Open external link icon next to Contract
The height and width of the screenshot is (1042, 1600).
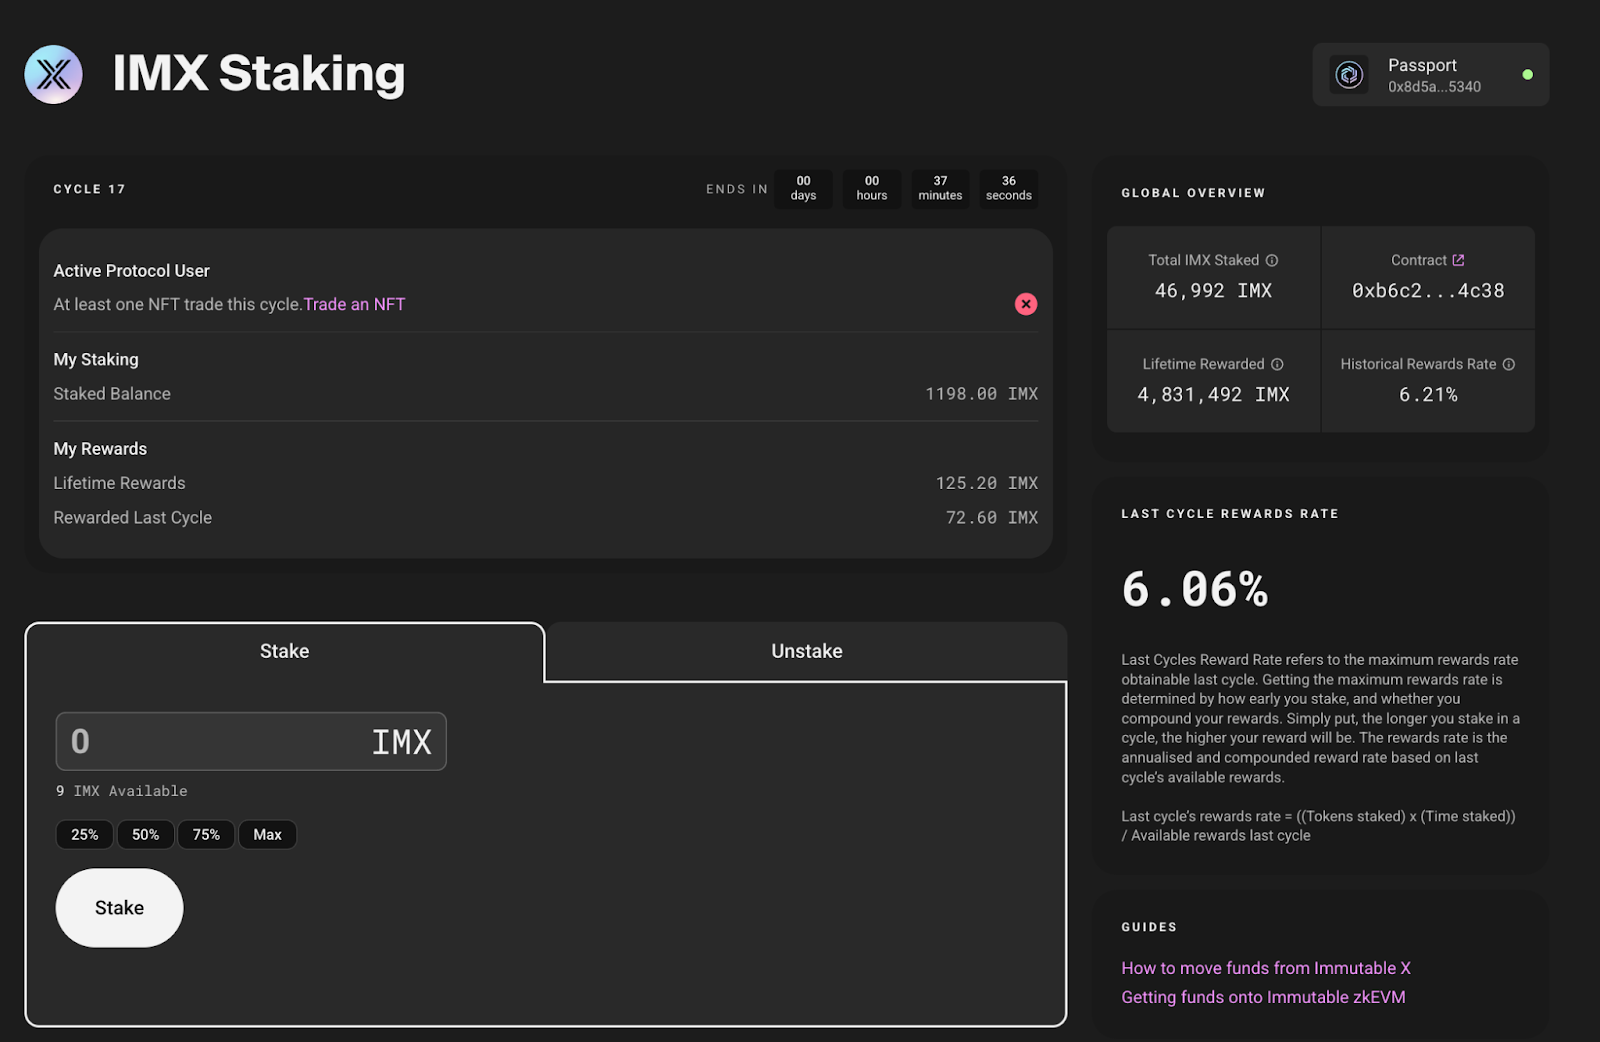click(1458, 260)
